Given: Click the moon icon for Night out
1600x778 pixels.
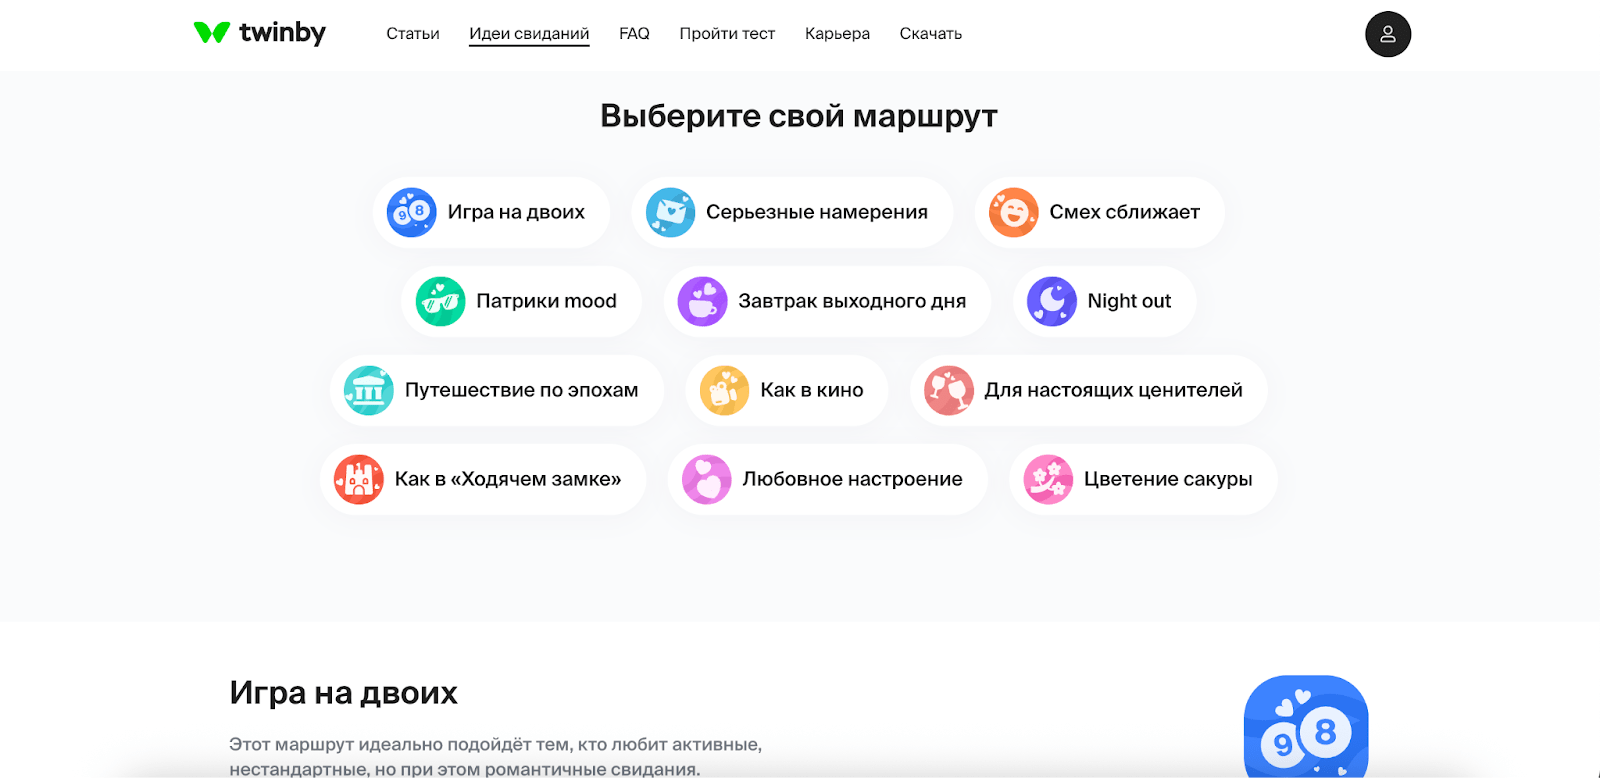Looking at the screenshot, I should tap(1051, 301).
